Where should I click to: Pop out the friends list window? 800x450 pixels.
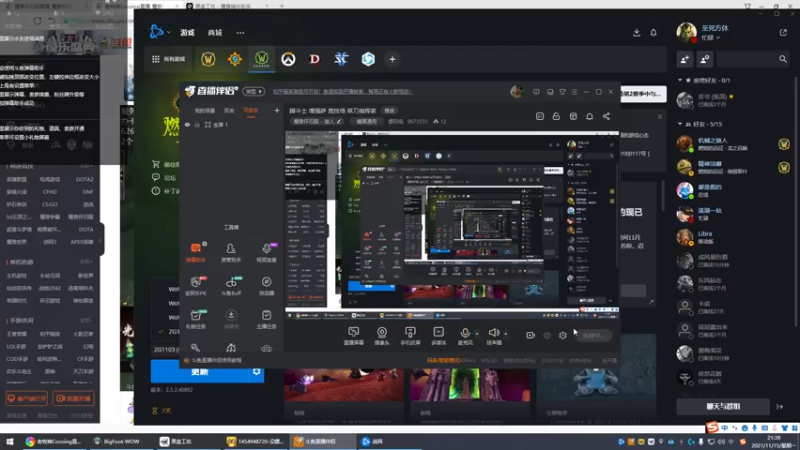pos(783,33)
